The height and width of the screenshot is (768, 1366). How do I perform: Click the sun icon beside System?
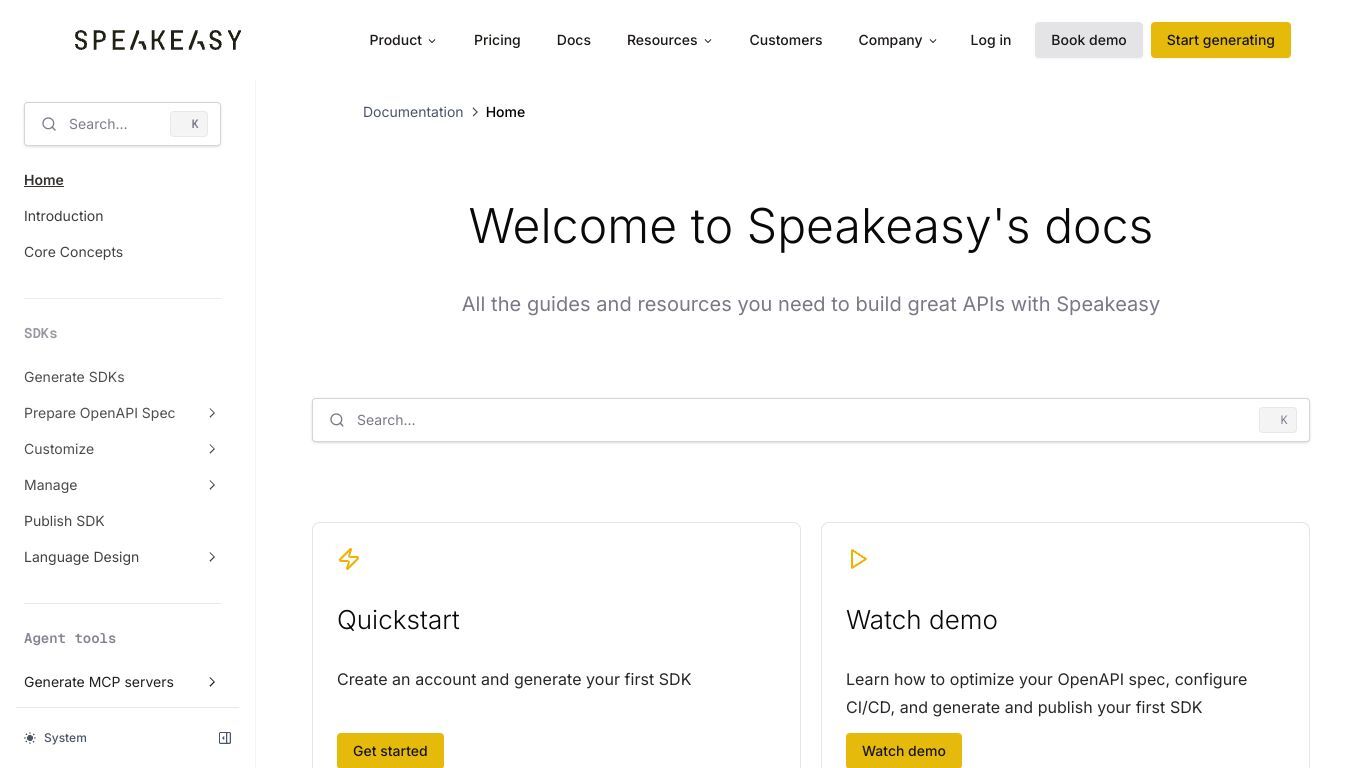30,738
